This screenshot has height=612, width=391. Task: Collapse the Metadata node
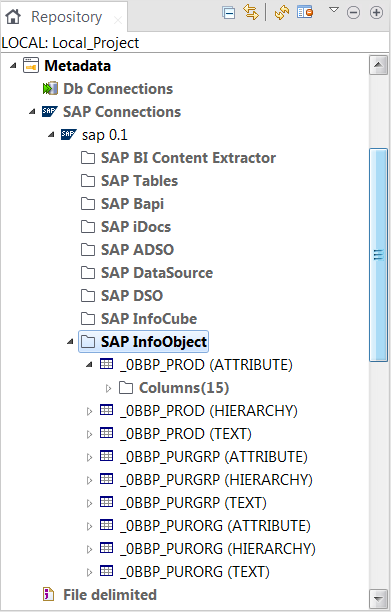click(13, 66)
